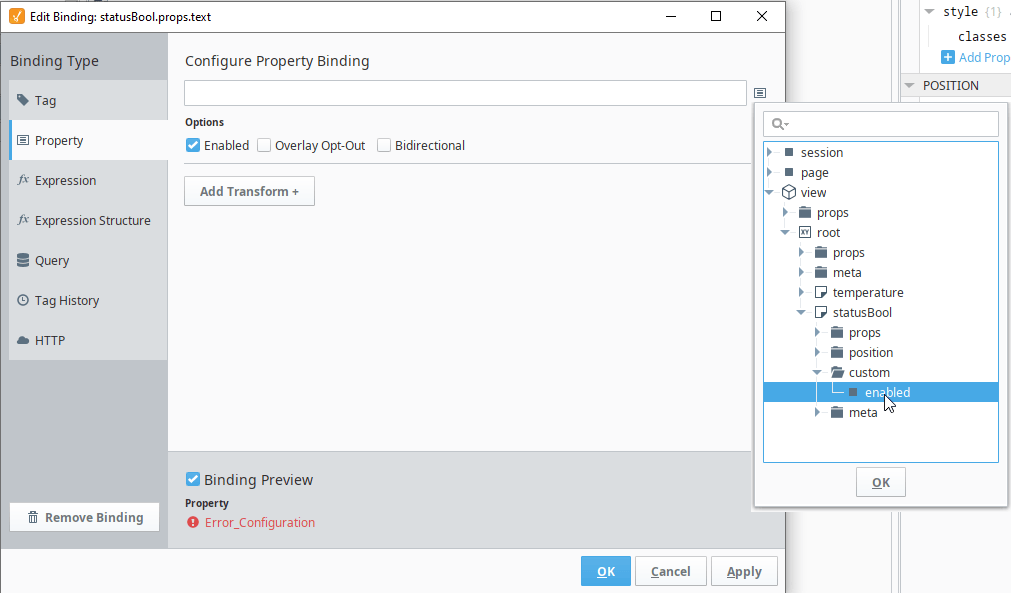The width and height of the screenshot is (1011, 593).
Task: Click the property browser search field
Action: pos(881,124)
